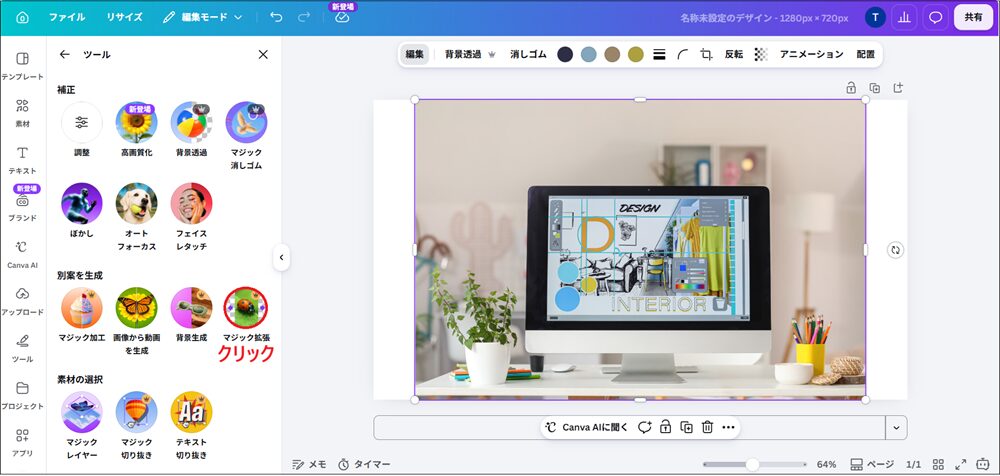Open the テキスト sidebar tab

pos(22,160)
